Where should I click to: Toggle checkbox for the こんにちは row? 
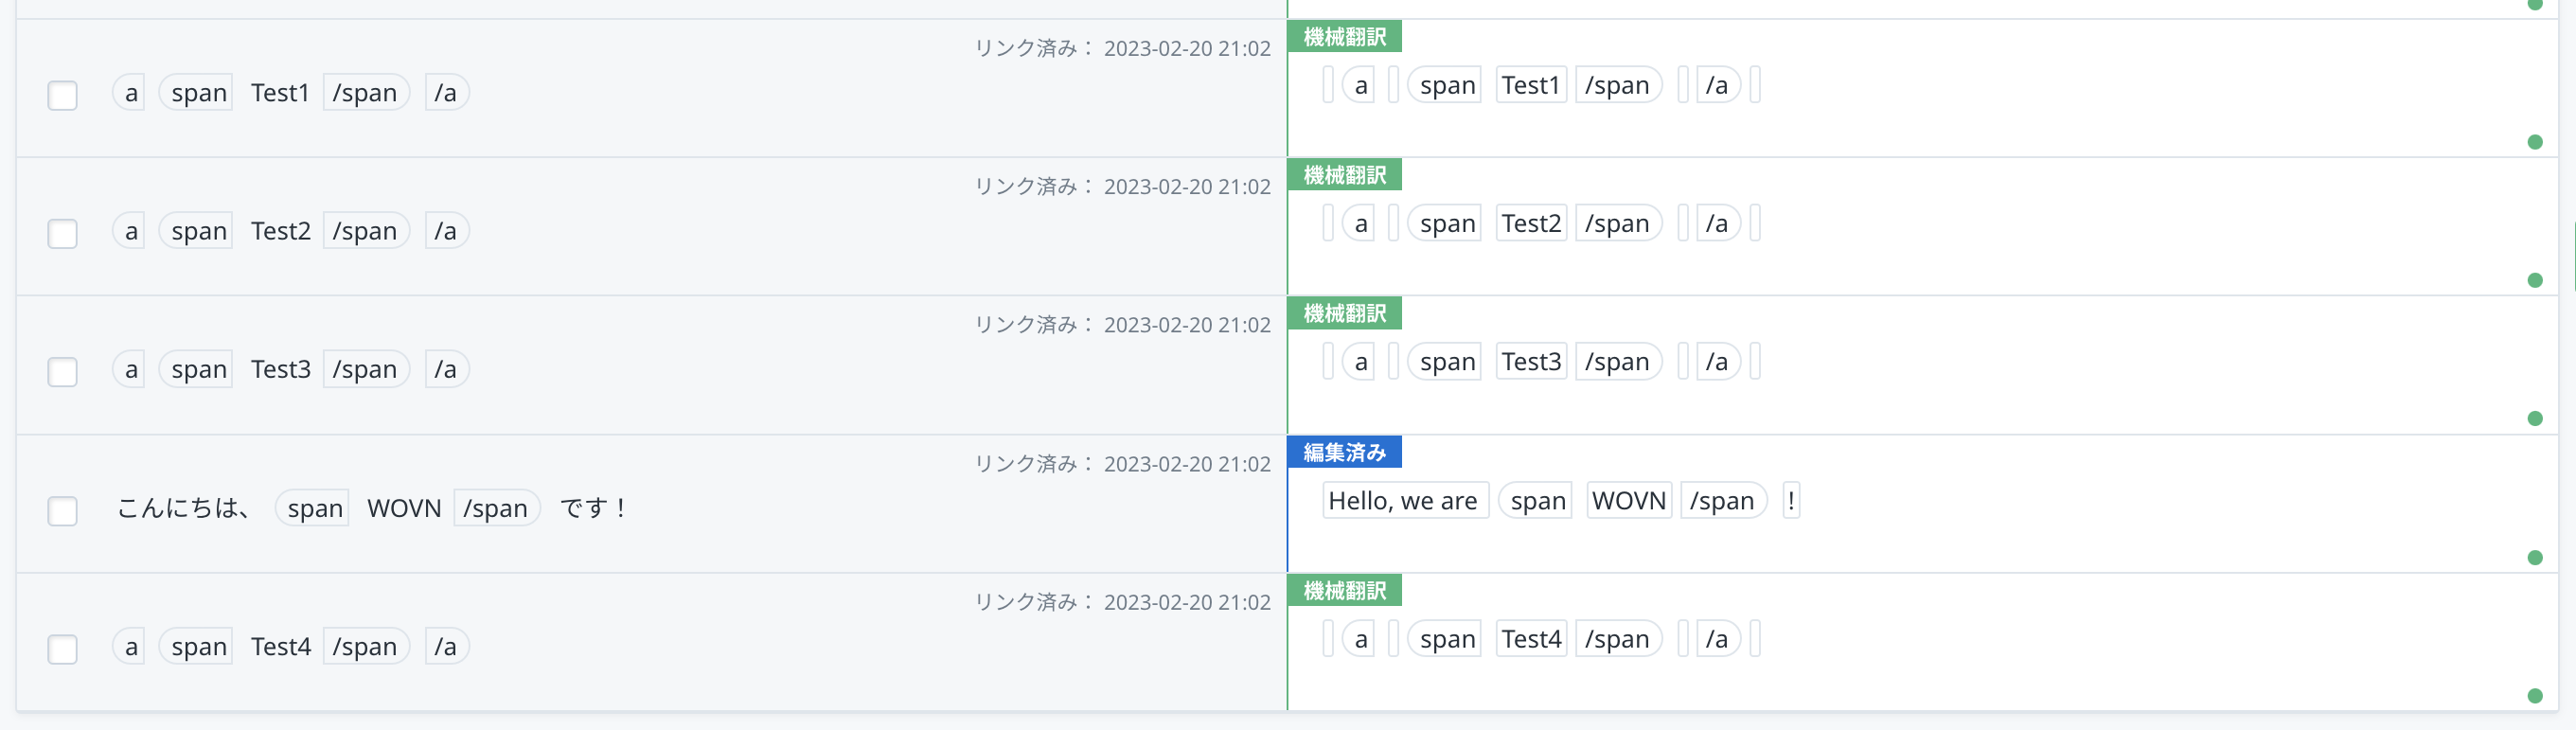tap(62, 510)
